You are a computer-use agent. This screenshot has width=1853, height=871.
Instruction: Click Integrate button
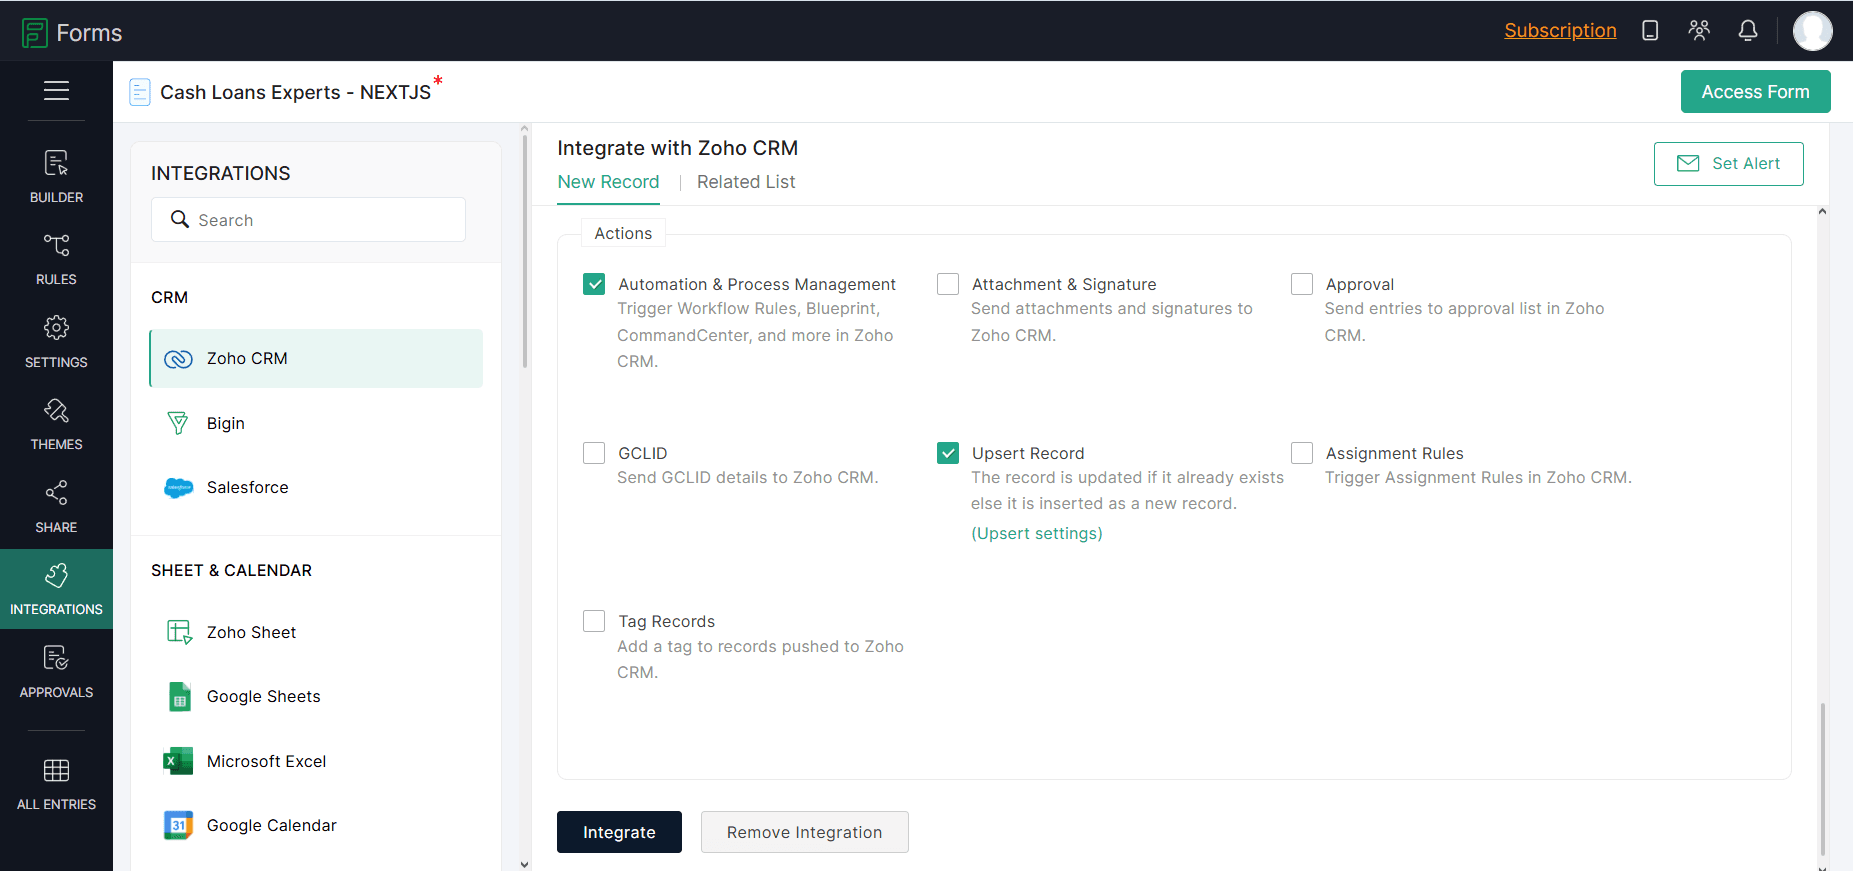619,832
